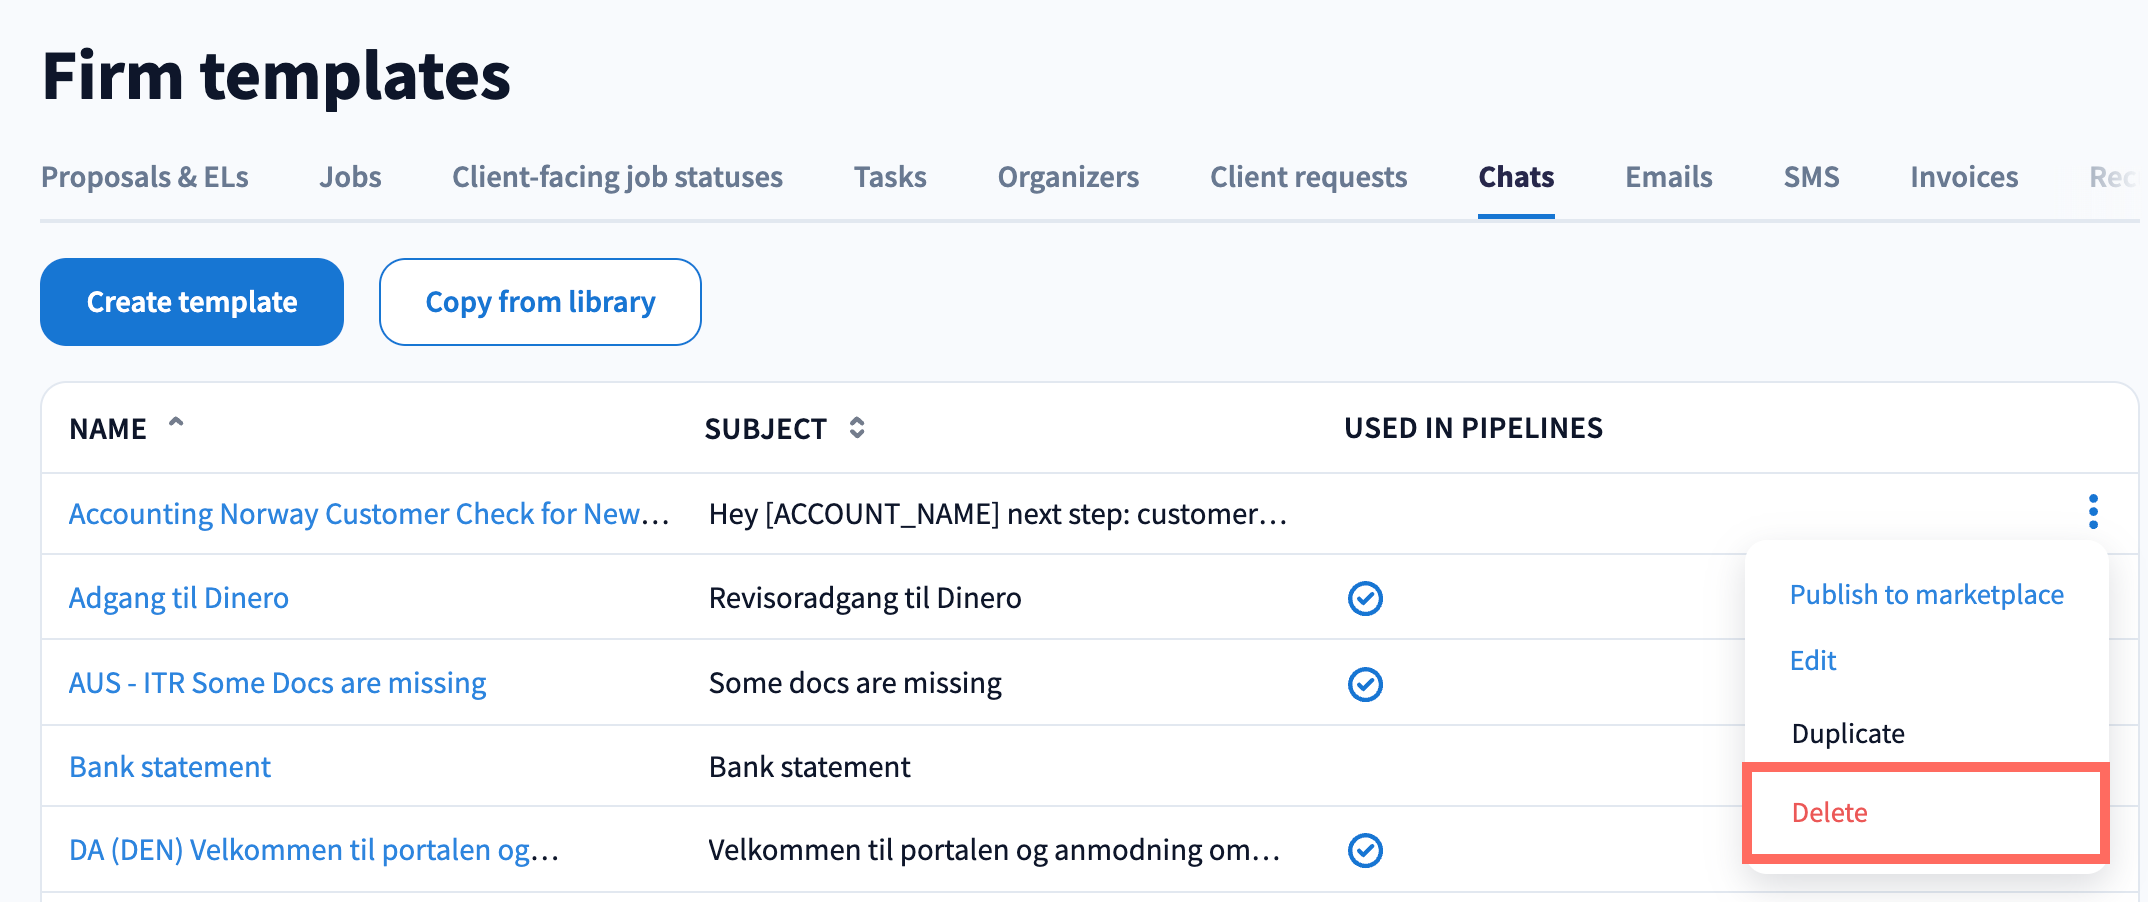Click the Used in Pipelines column header
Viewport: 2148px width, 902px height.
1473,428
